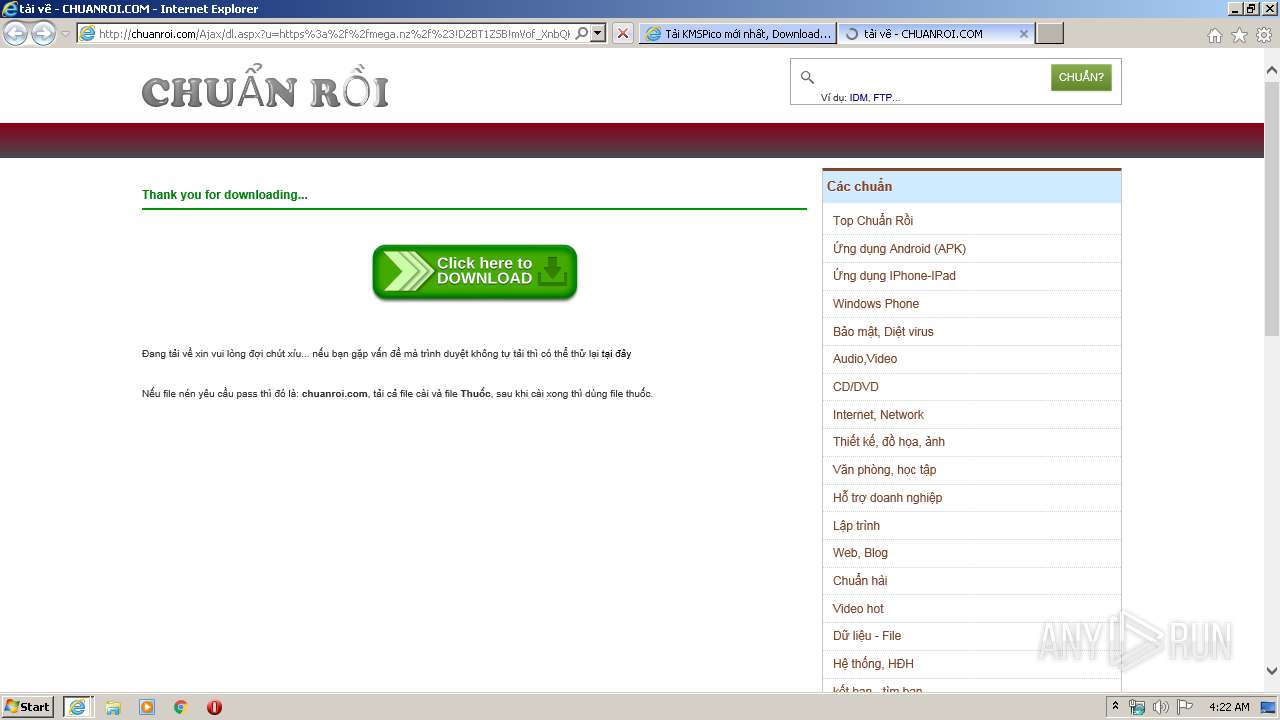Viewport: 1280px width, 720px height.
Task: Expand the address bar autocomplete dropdown
Action: point(598,33)
